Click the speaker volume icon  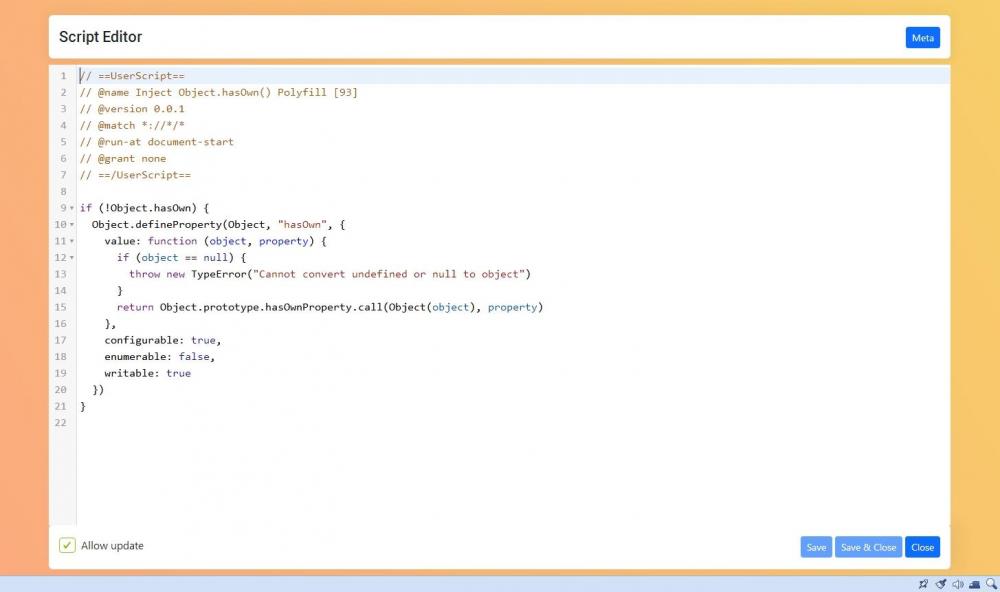point(957,584)
